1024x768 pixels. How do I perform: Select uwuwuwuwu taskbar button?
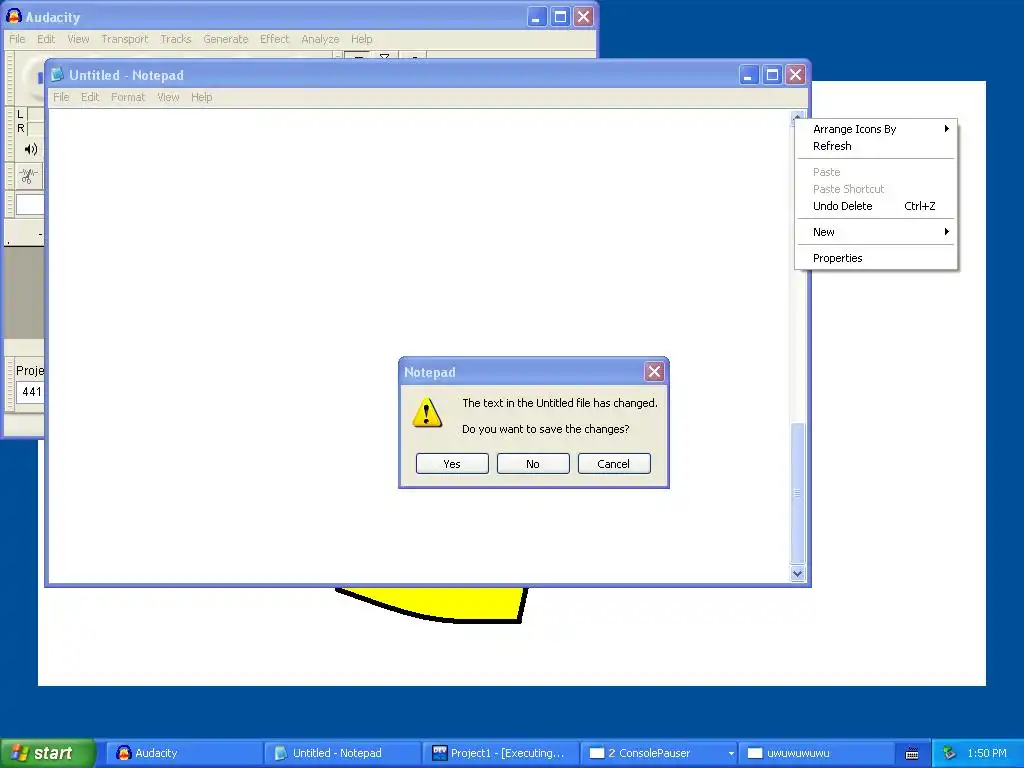tap(816, 753)
